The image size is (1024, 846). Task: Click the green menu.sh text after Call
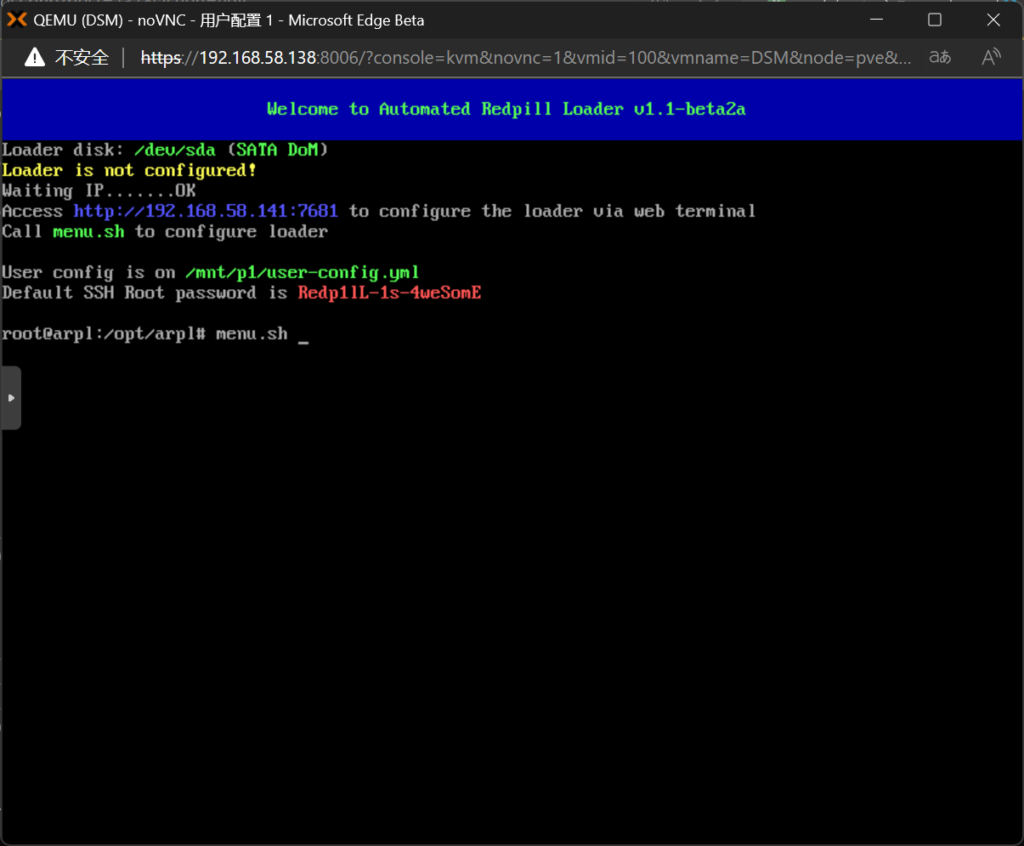(88, 231)
